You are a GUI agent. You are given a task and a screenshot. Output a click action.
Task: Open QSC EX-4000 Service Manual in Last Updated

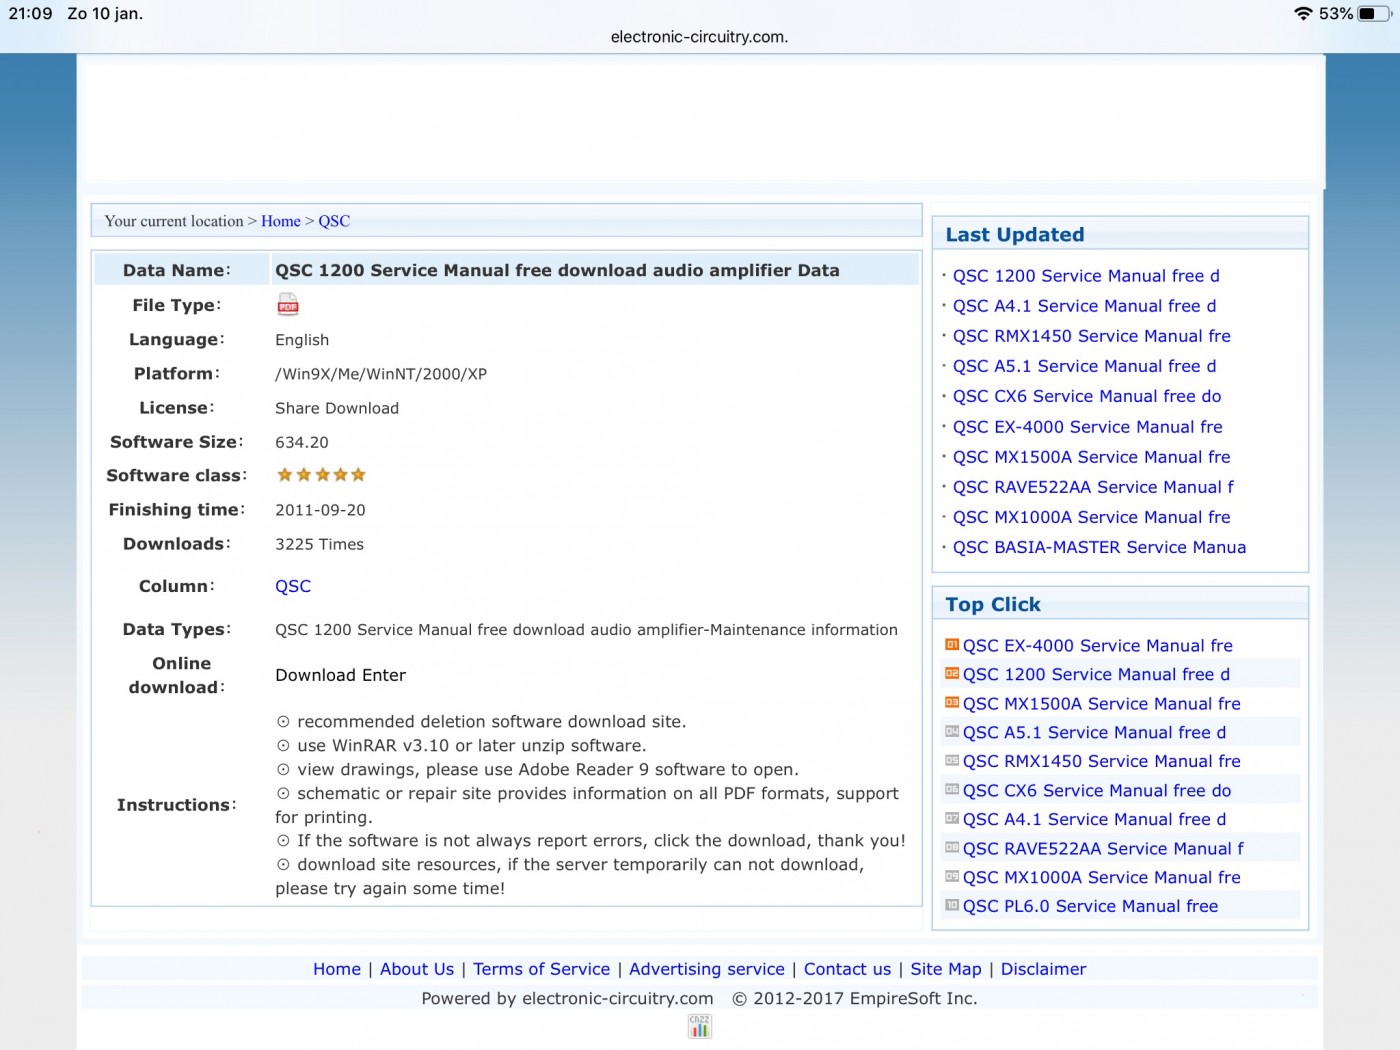click(x=1087, y=427)
